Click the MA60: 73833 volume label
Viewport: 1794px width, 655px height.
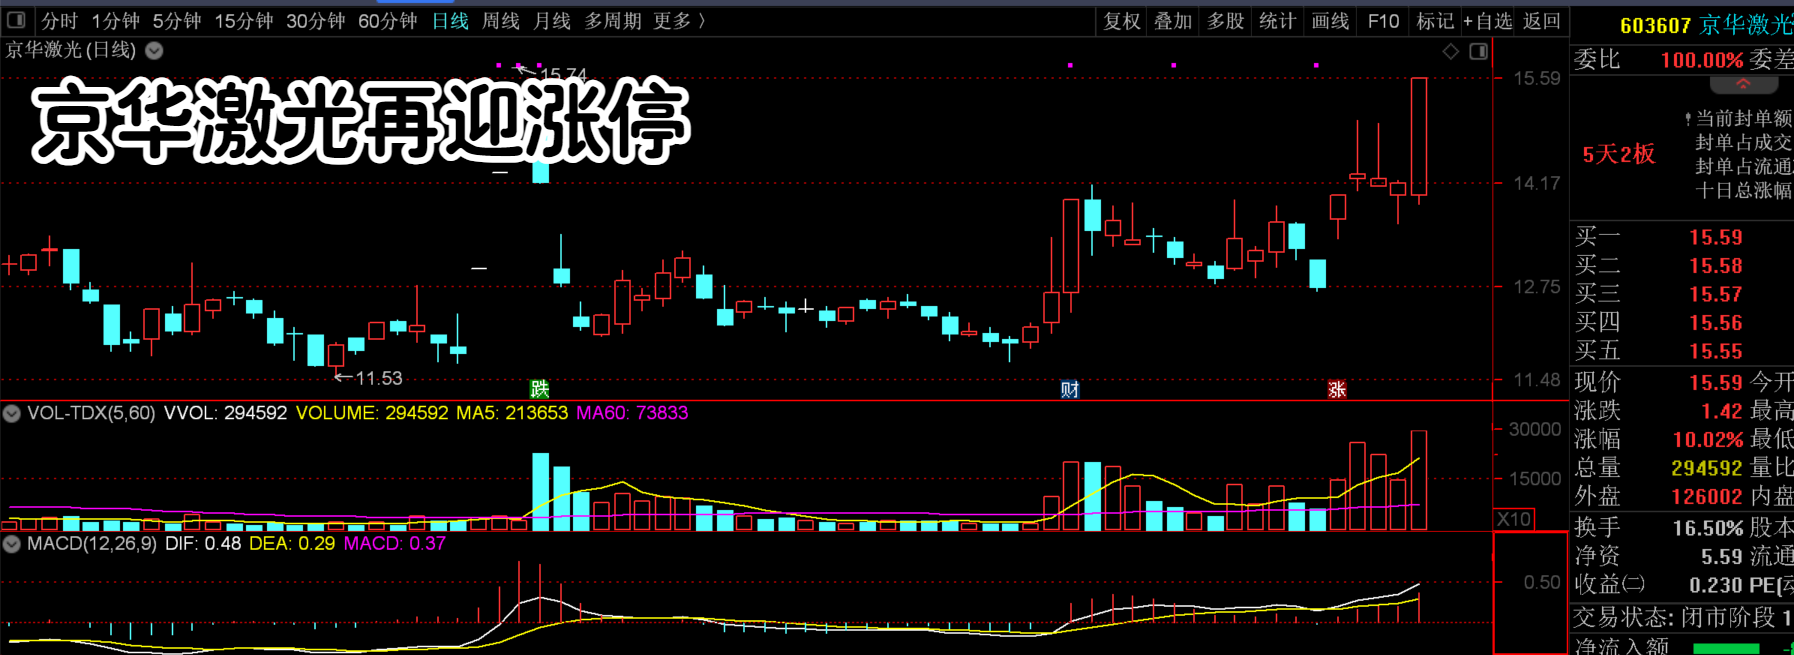632,413
